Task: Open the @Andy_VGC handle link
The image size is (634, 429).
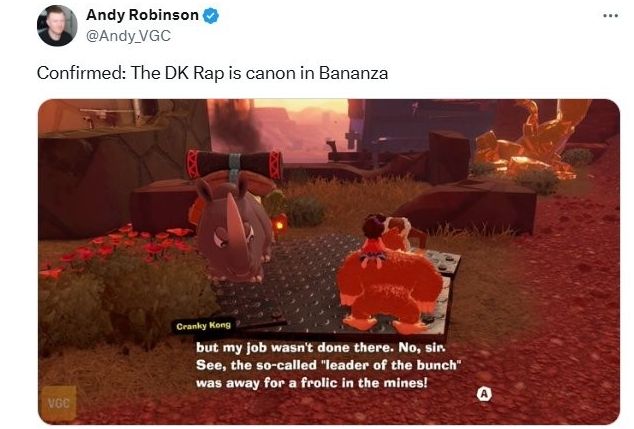Action: pos(128,36)
